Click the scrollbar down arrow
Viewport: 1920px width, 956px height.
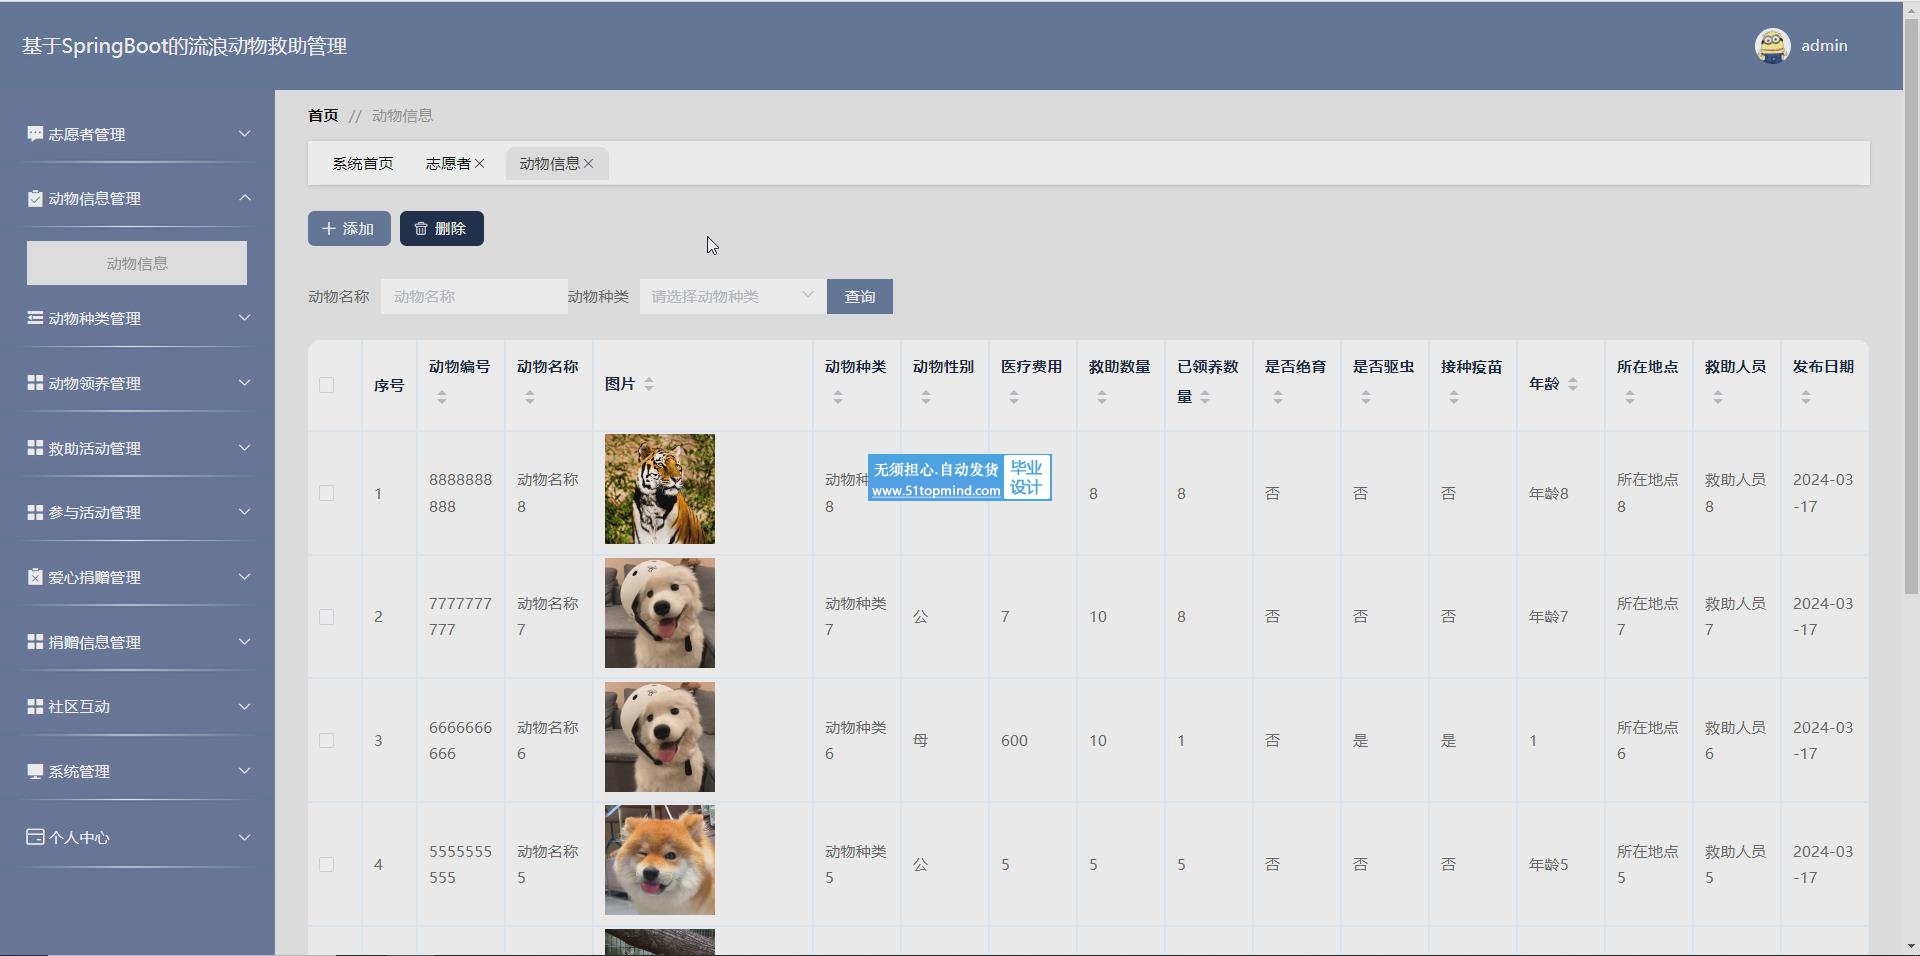(x=1911, y=946)
